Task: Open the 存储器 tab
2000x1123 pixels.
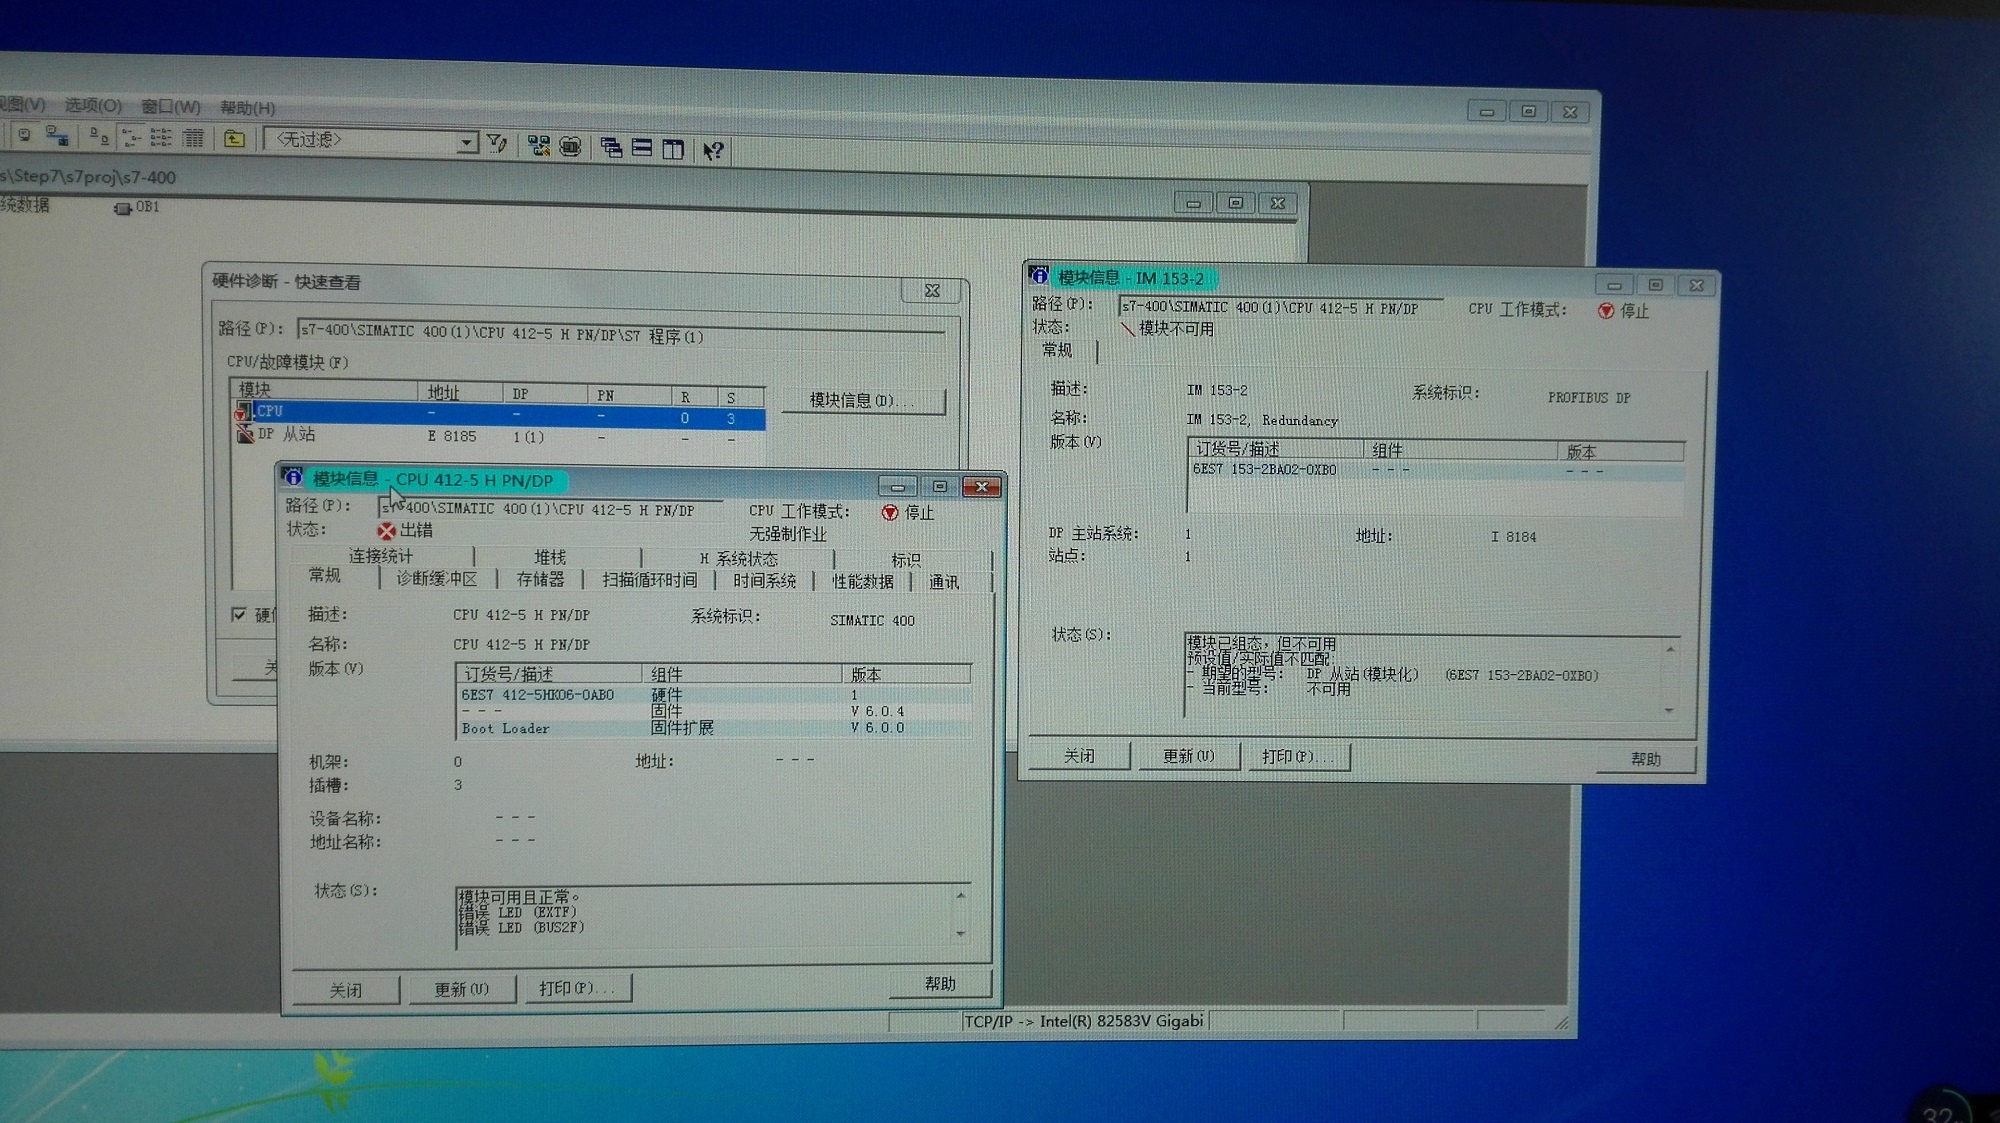Action: (x=540, y=580)
